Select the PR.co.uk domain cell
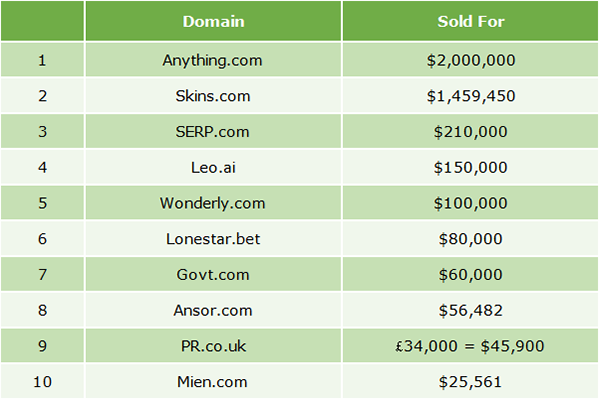Image resolution: width=600 pixels, height=400 pixels. point(213,345)
